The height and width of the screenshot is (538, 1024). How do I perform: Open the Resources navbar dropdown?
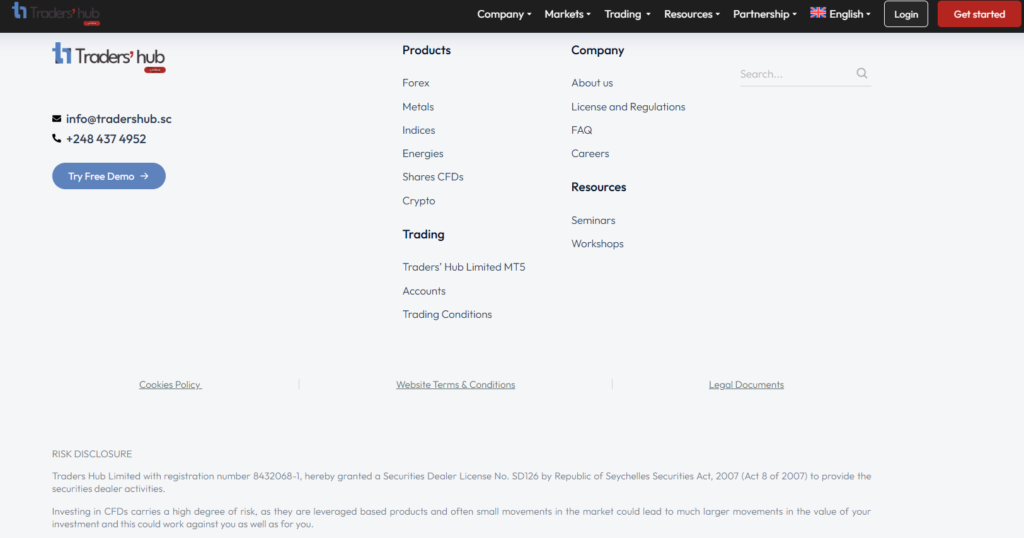tap(692, 14)
